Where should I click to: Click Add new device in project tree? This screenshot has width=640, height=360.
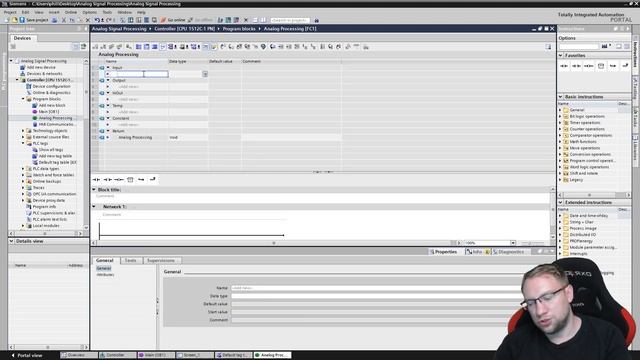(41, 67)
